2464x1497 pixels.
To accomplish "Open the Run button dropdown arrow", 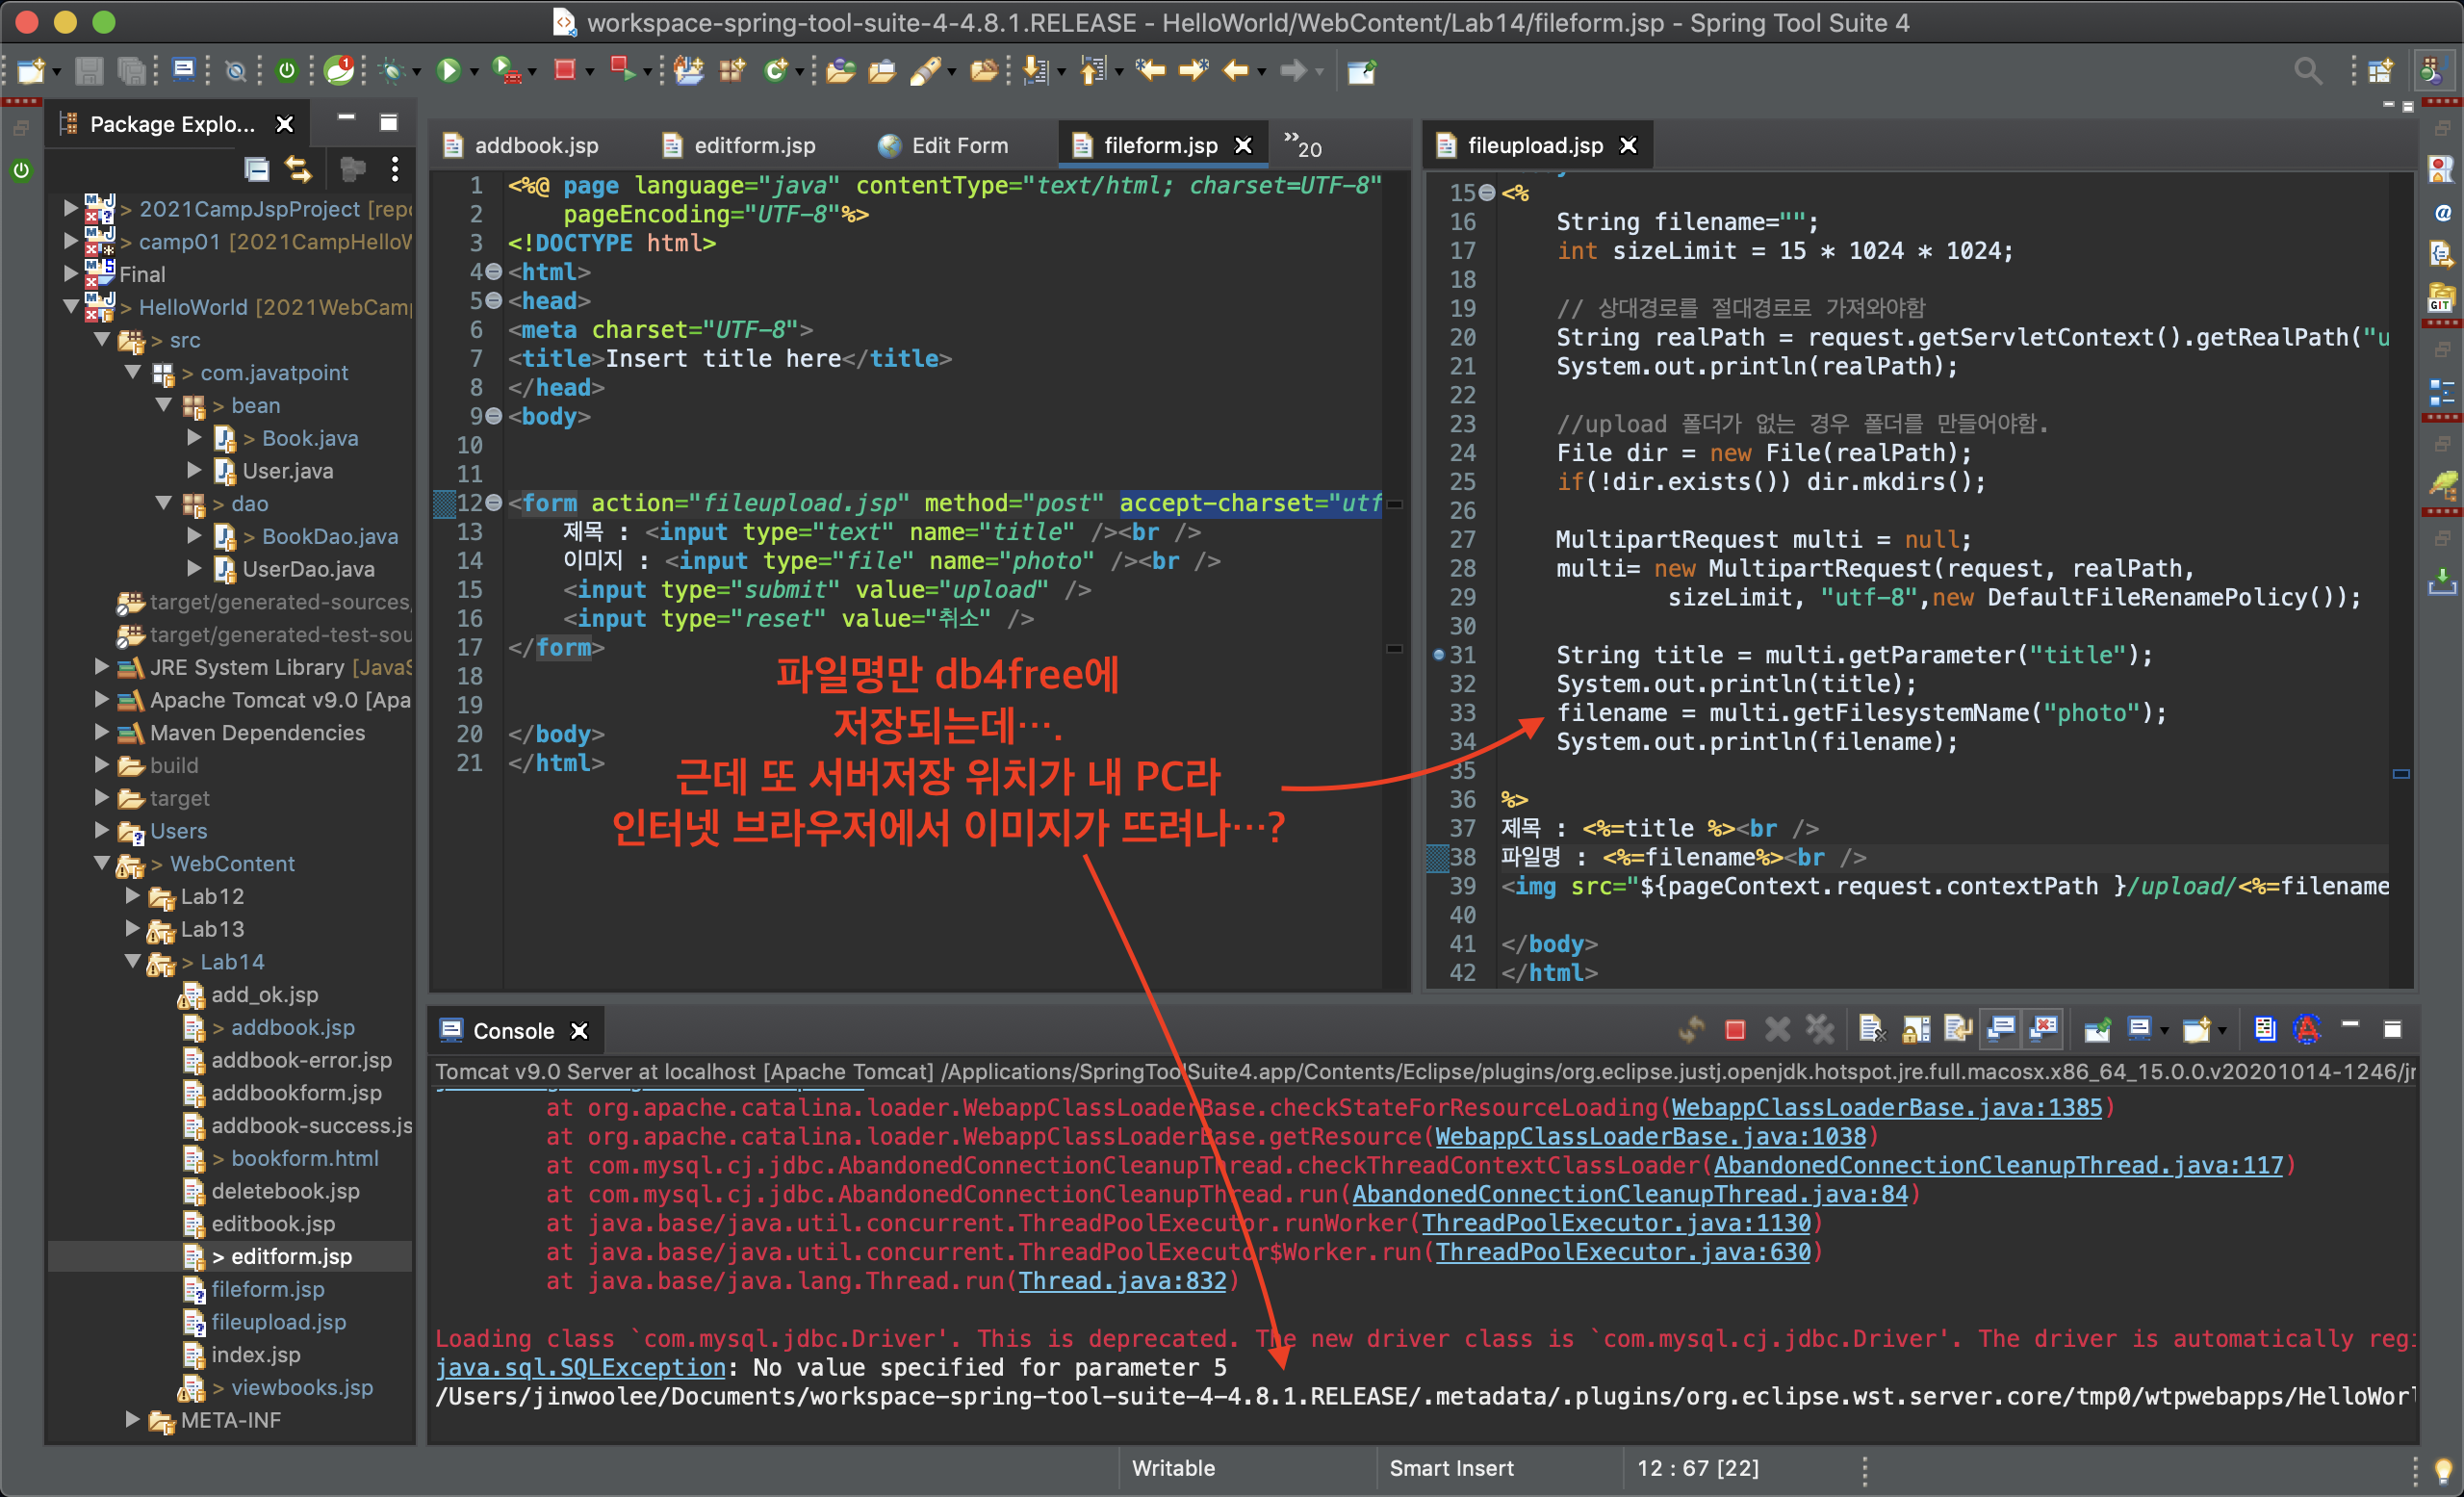I will click(x=475, y=72).
